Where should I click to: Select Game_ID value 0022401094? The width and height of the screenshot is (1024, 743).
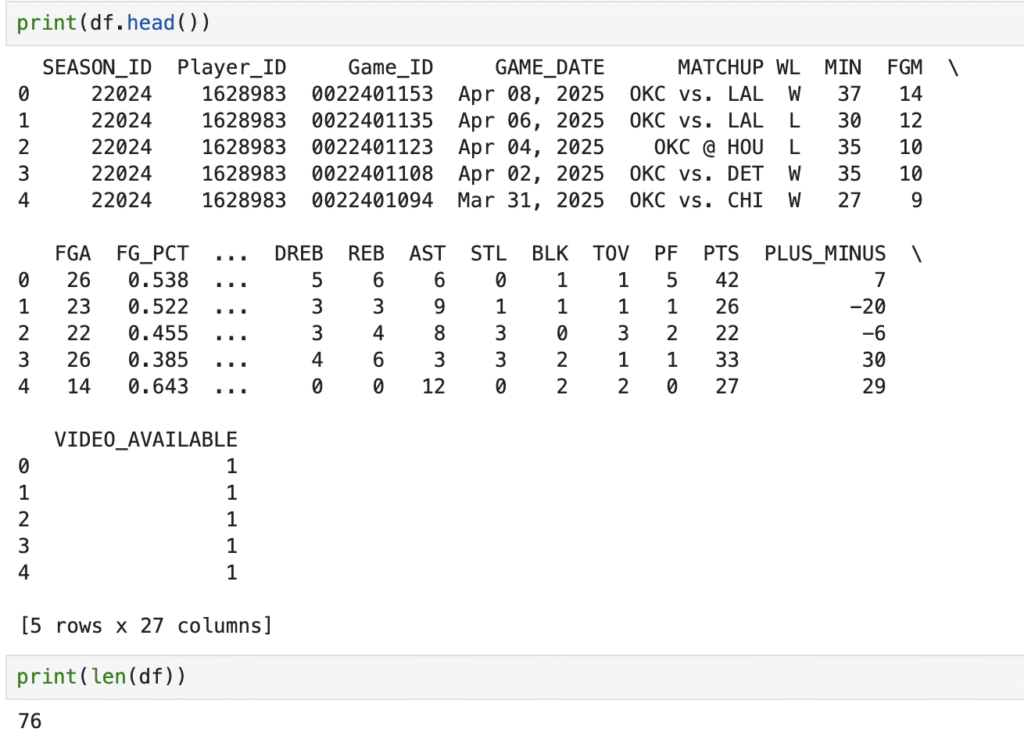tap(372, 200)
